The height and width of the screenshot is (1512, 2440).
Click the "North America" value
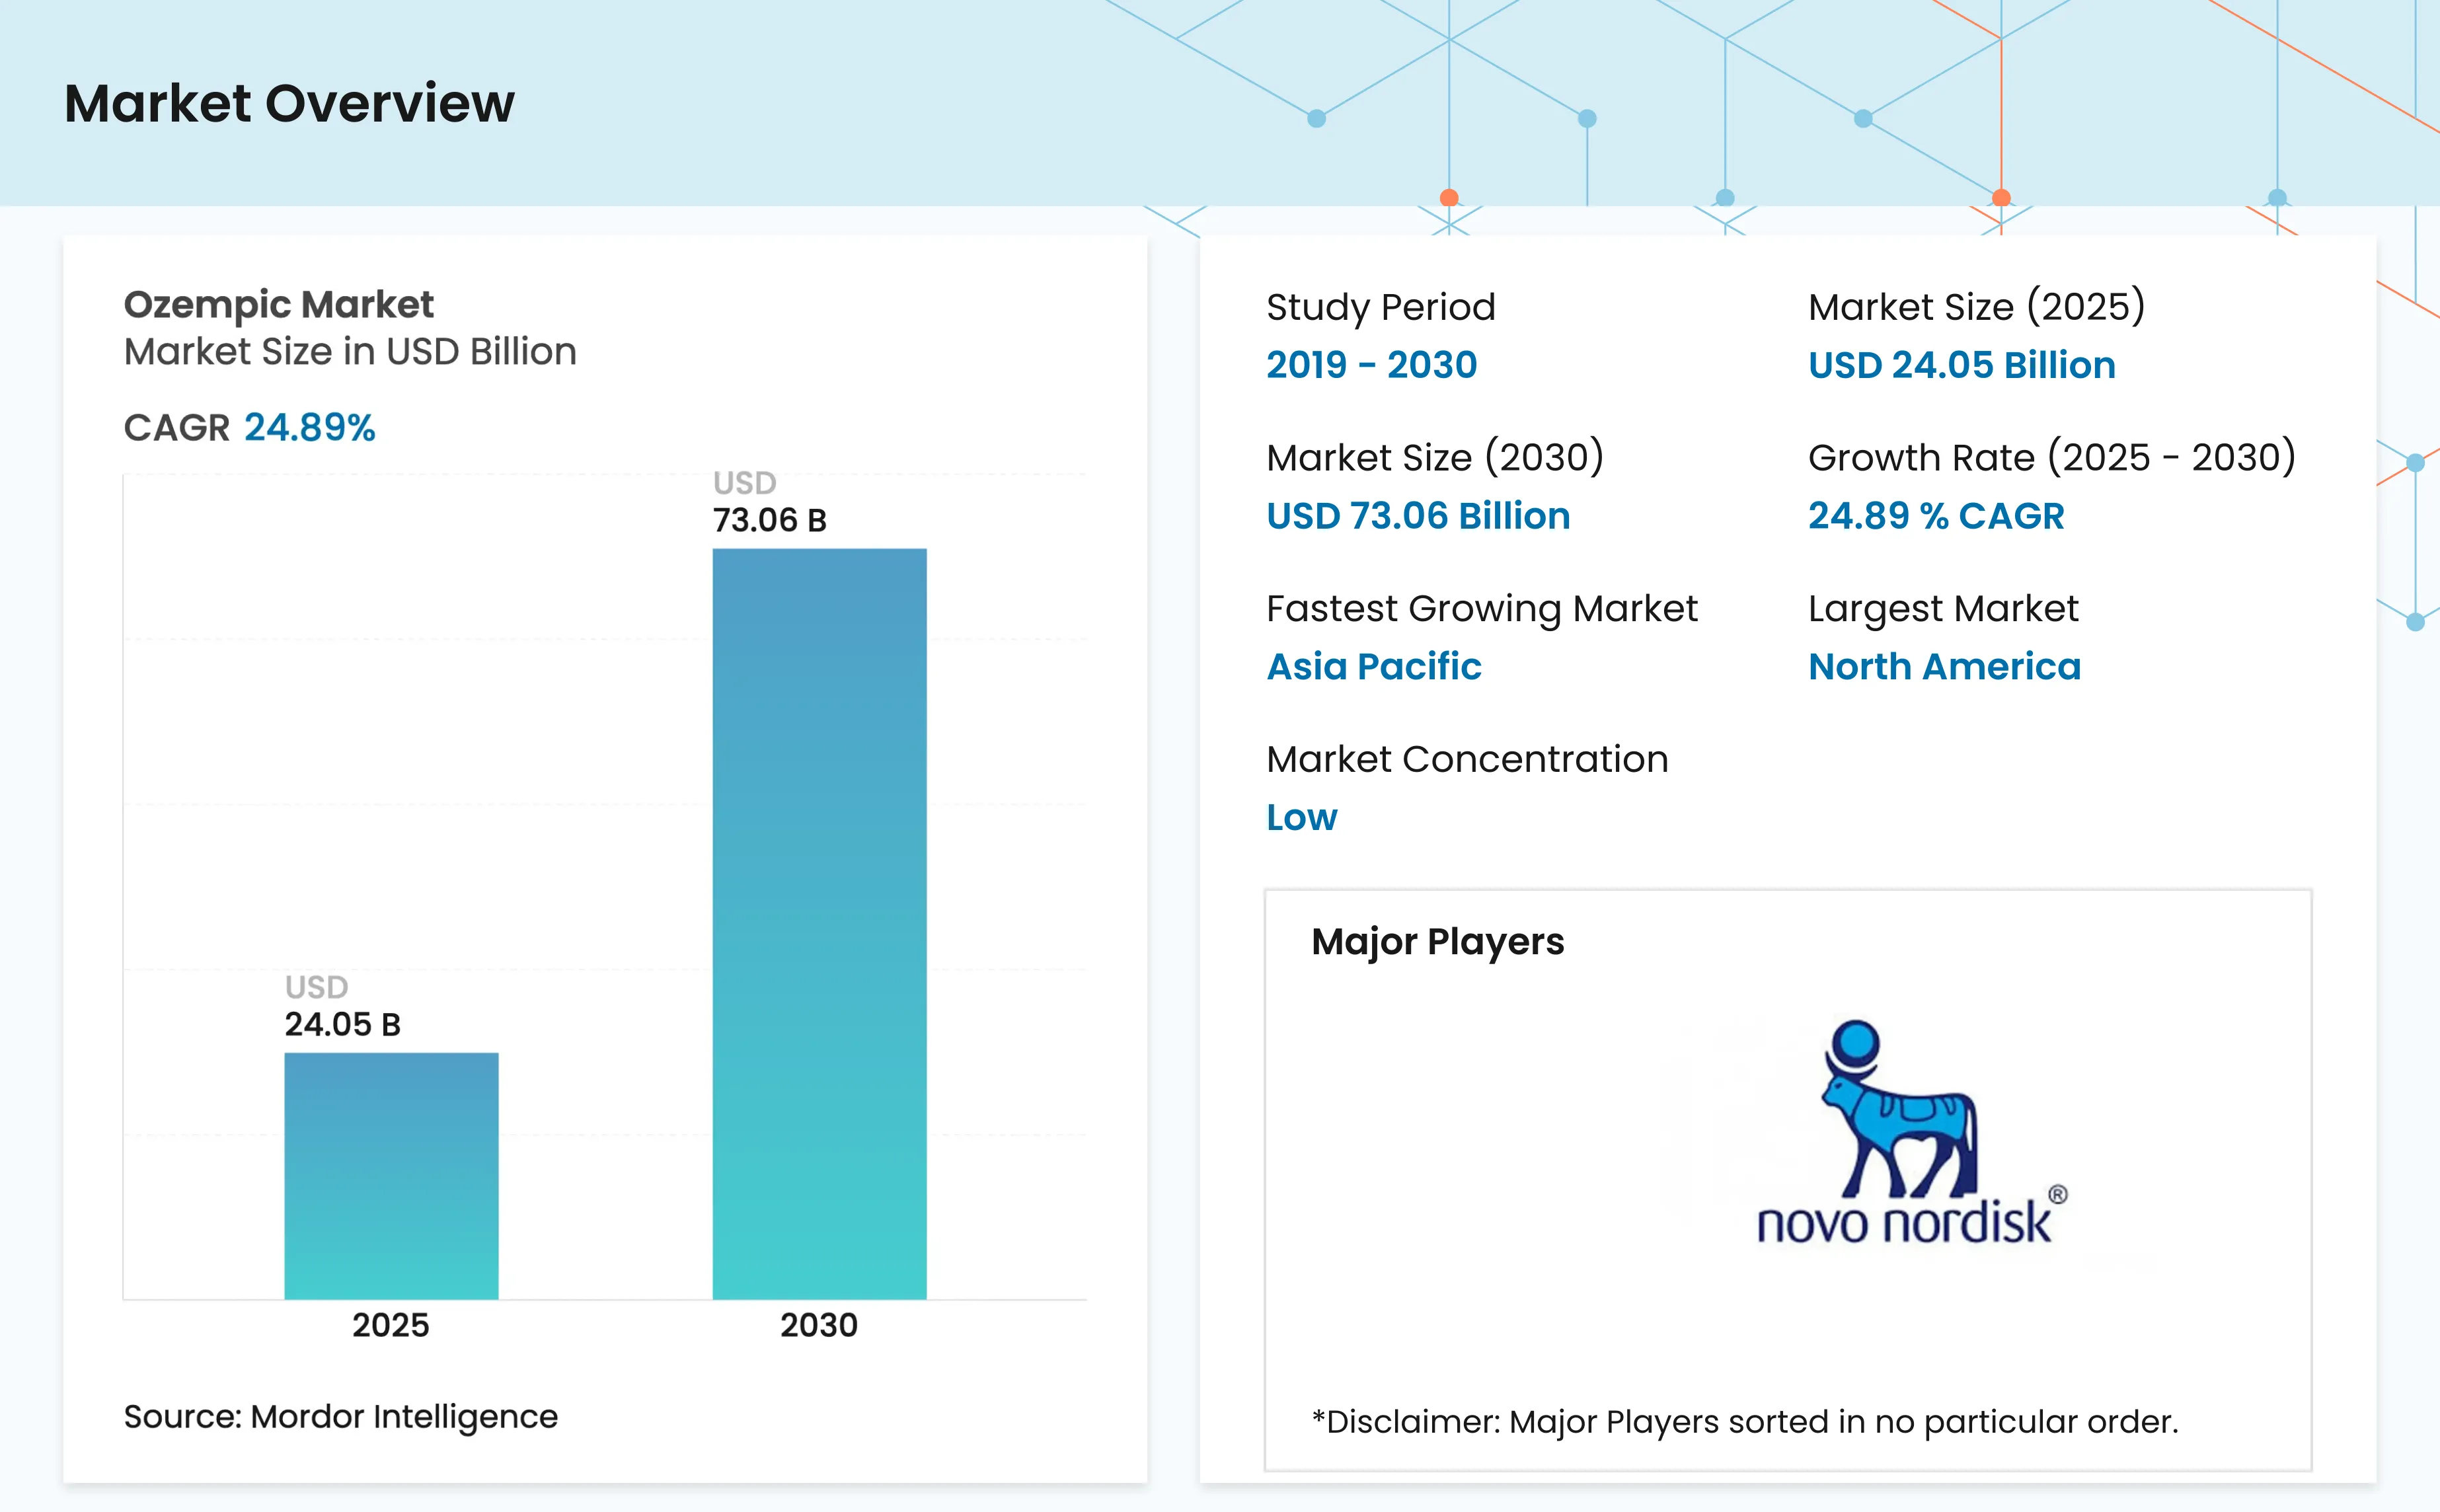click(1945, 667)
